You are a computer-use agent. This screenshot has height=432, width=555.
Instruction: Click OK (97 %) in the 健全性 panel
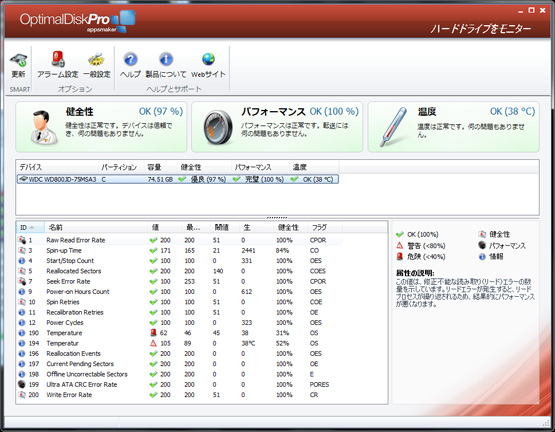point(161,112)
